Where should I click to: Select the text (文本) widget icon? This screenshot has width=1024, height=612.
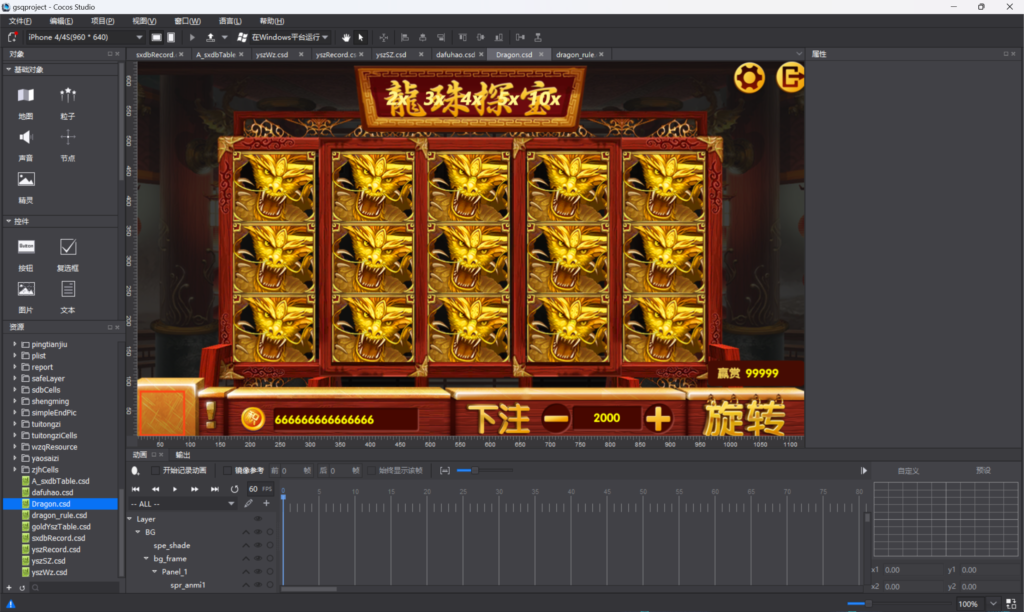(x=68, y=289)
